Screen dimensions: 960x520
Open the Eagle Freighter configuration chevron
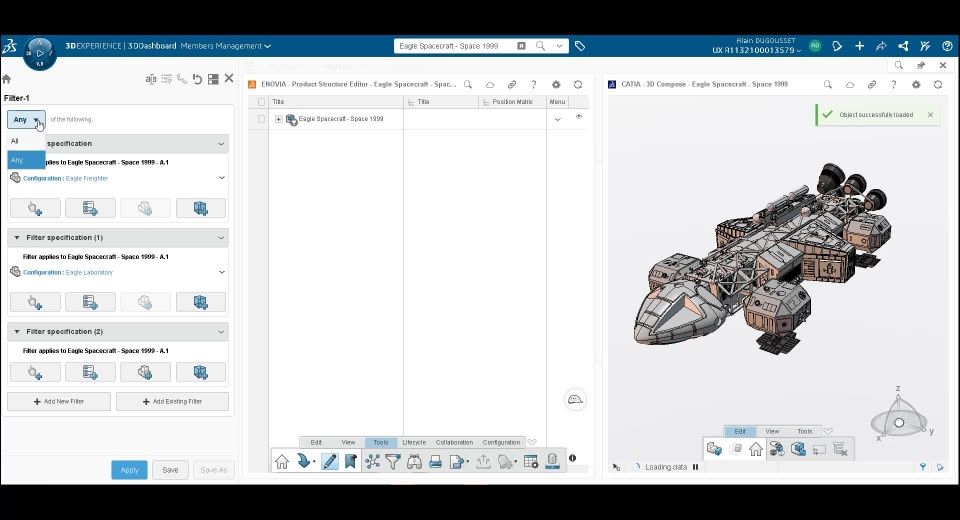click(222, 178)
